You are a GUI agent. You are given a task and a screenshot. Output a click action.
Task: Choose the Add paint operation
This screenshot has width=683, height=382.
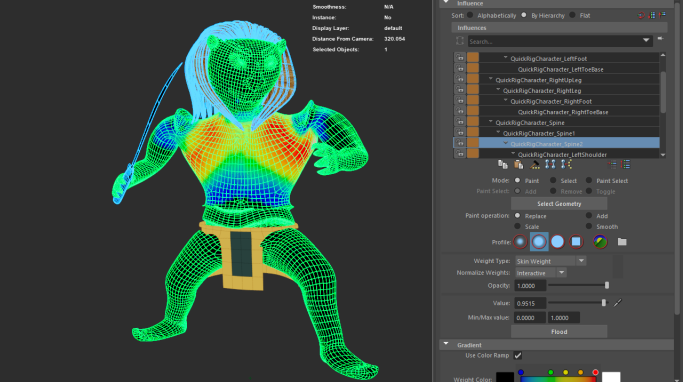(589, 216)
